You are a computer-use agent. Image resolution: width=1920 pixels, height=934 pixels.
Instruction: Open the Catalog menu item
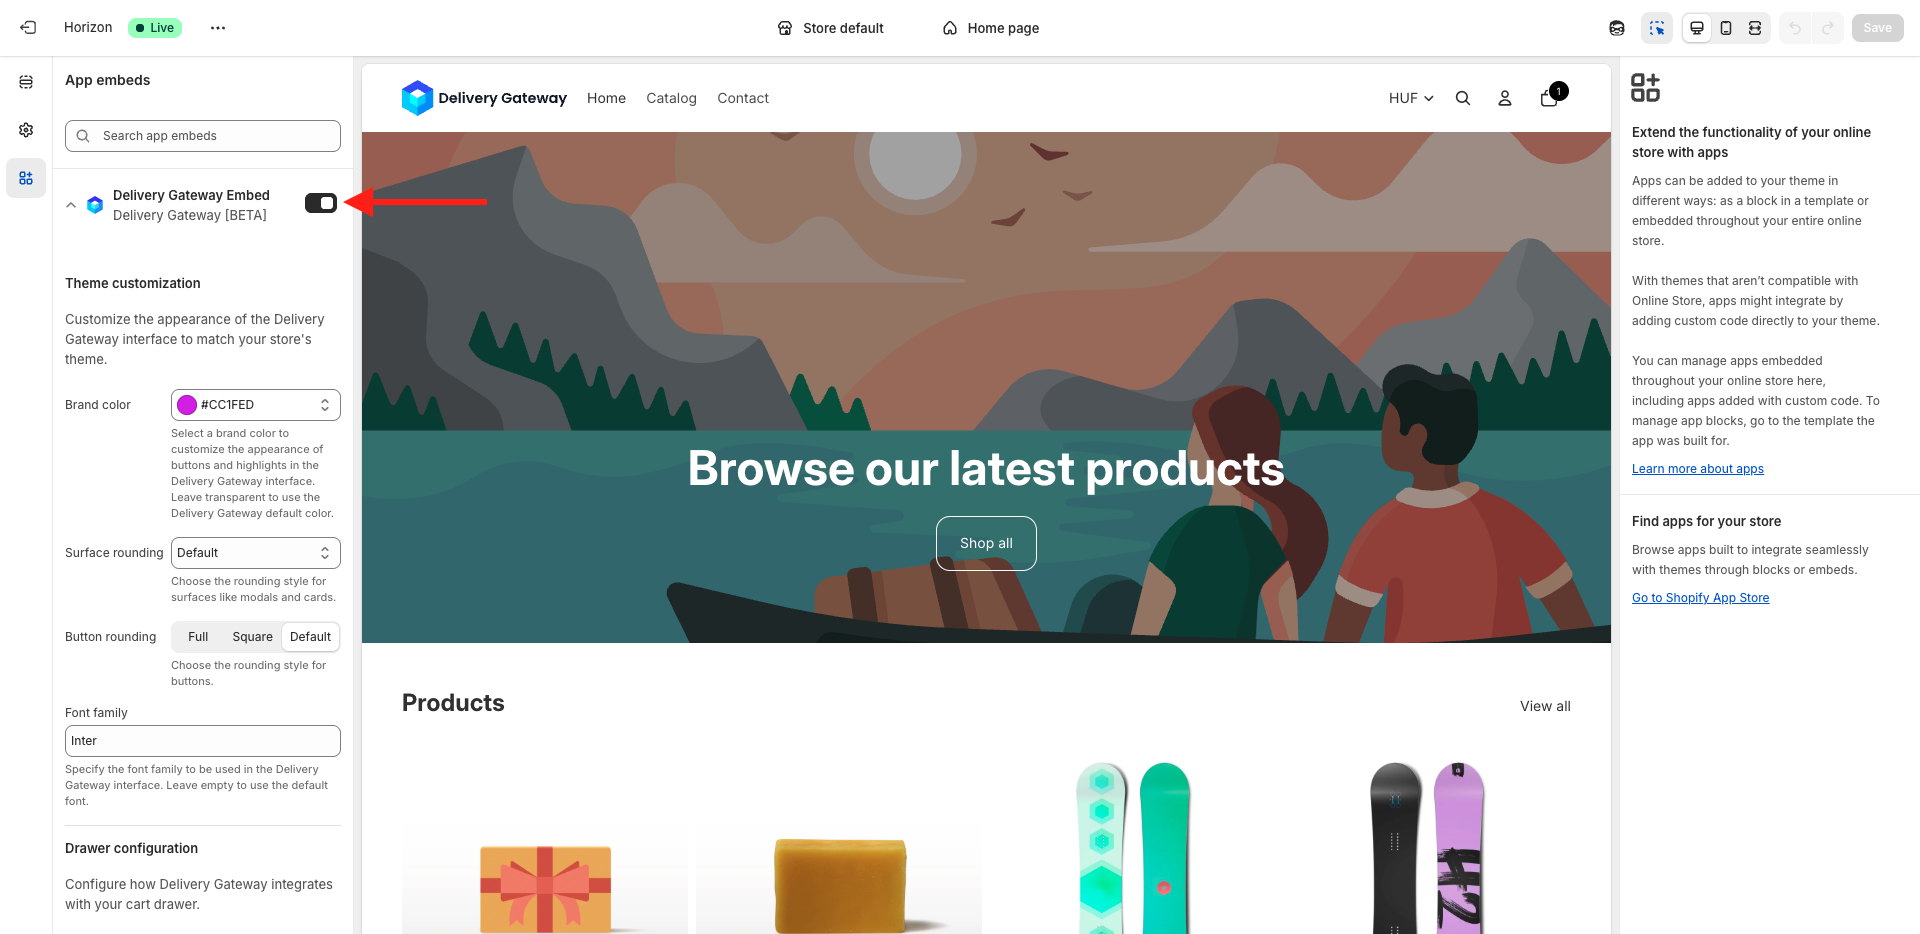pyautogui.click(x=671, y=98)
